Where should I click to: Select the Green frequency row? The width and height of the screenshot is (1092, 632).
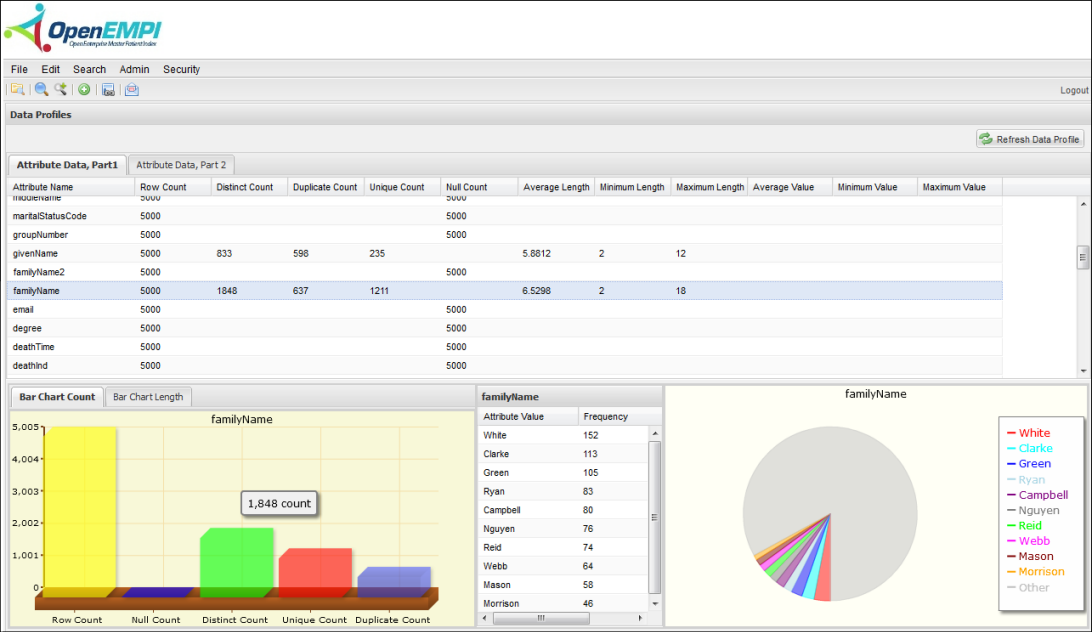tap(563, 473)
